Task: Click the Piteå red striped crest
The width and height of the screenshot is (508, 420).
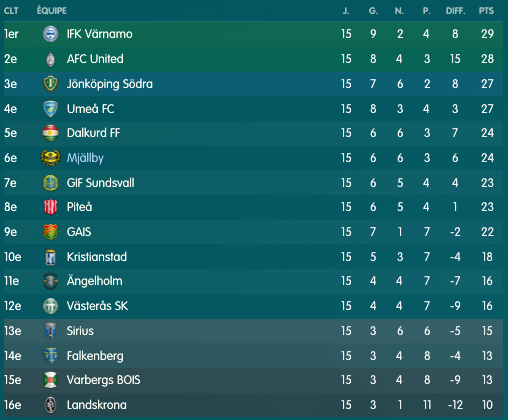Action: (x=51, y=207)
